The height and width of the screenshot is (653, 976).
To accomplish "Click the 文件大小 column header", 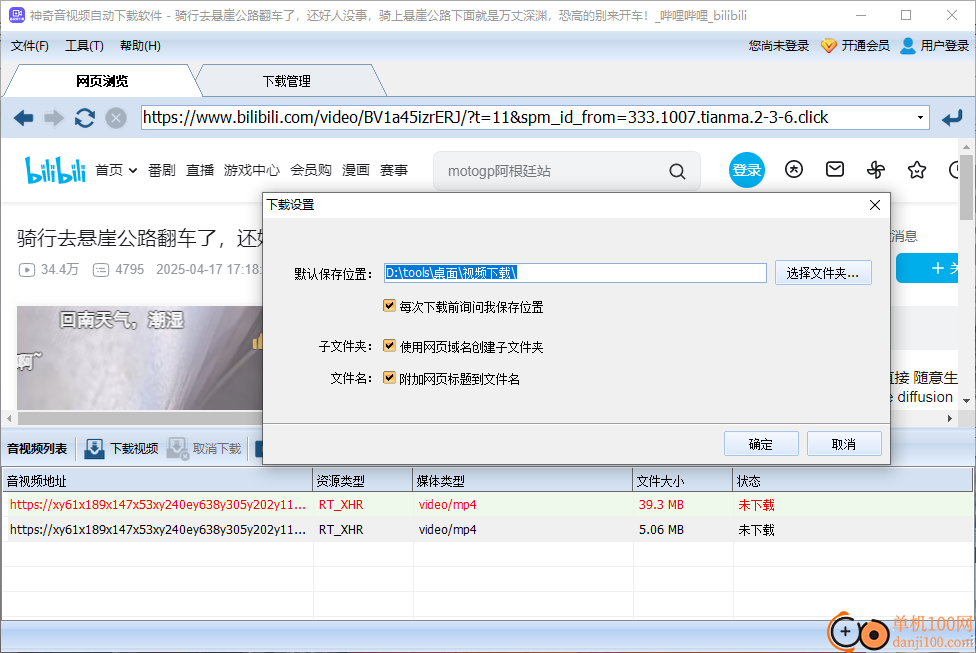I will tap(683, 481).
